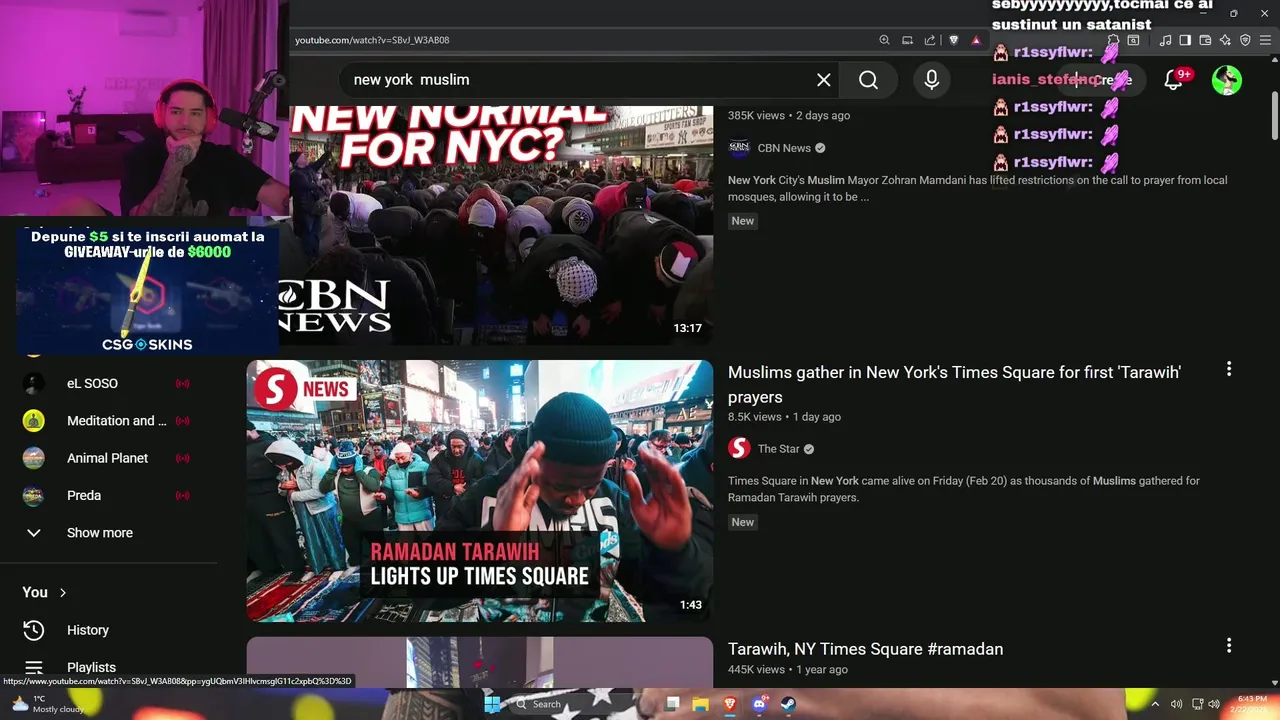Open the browser hamburger main menu

point(1266,40)
